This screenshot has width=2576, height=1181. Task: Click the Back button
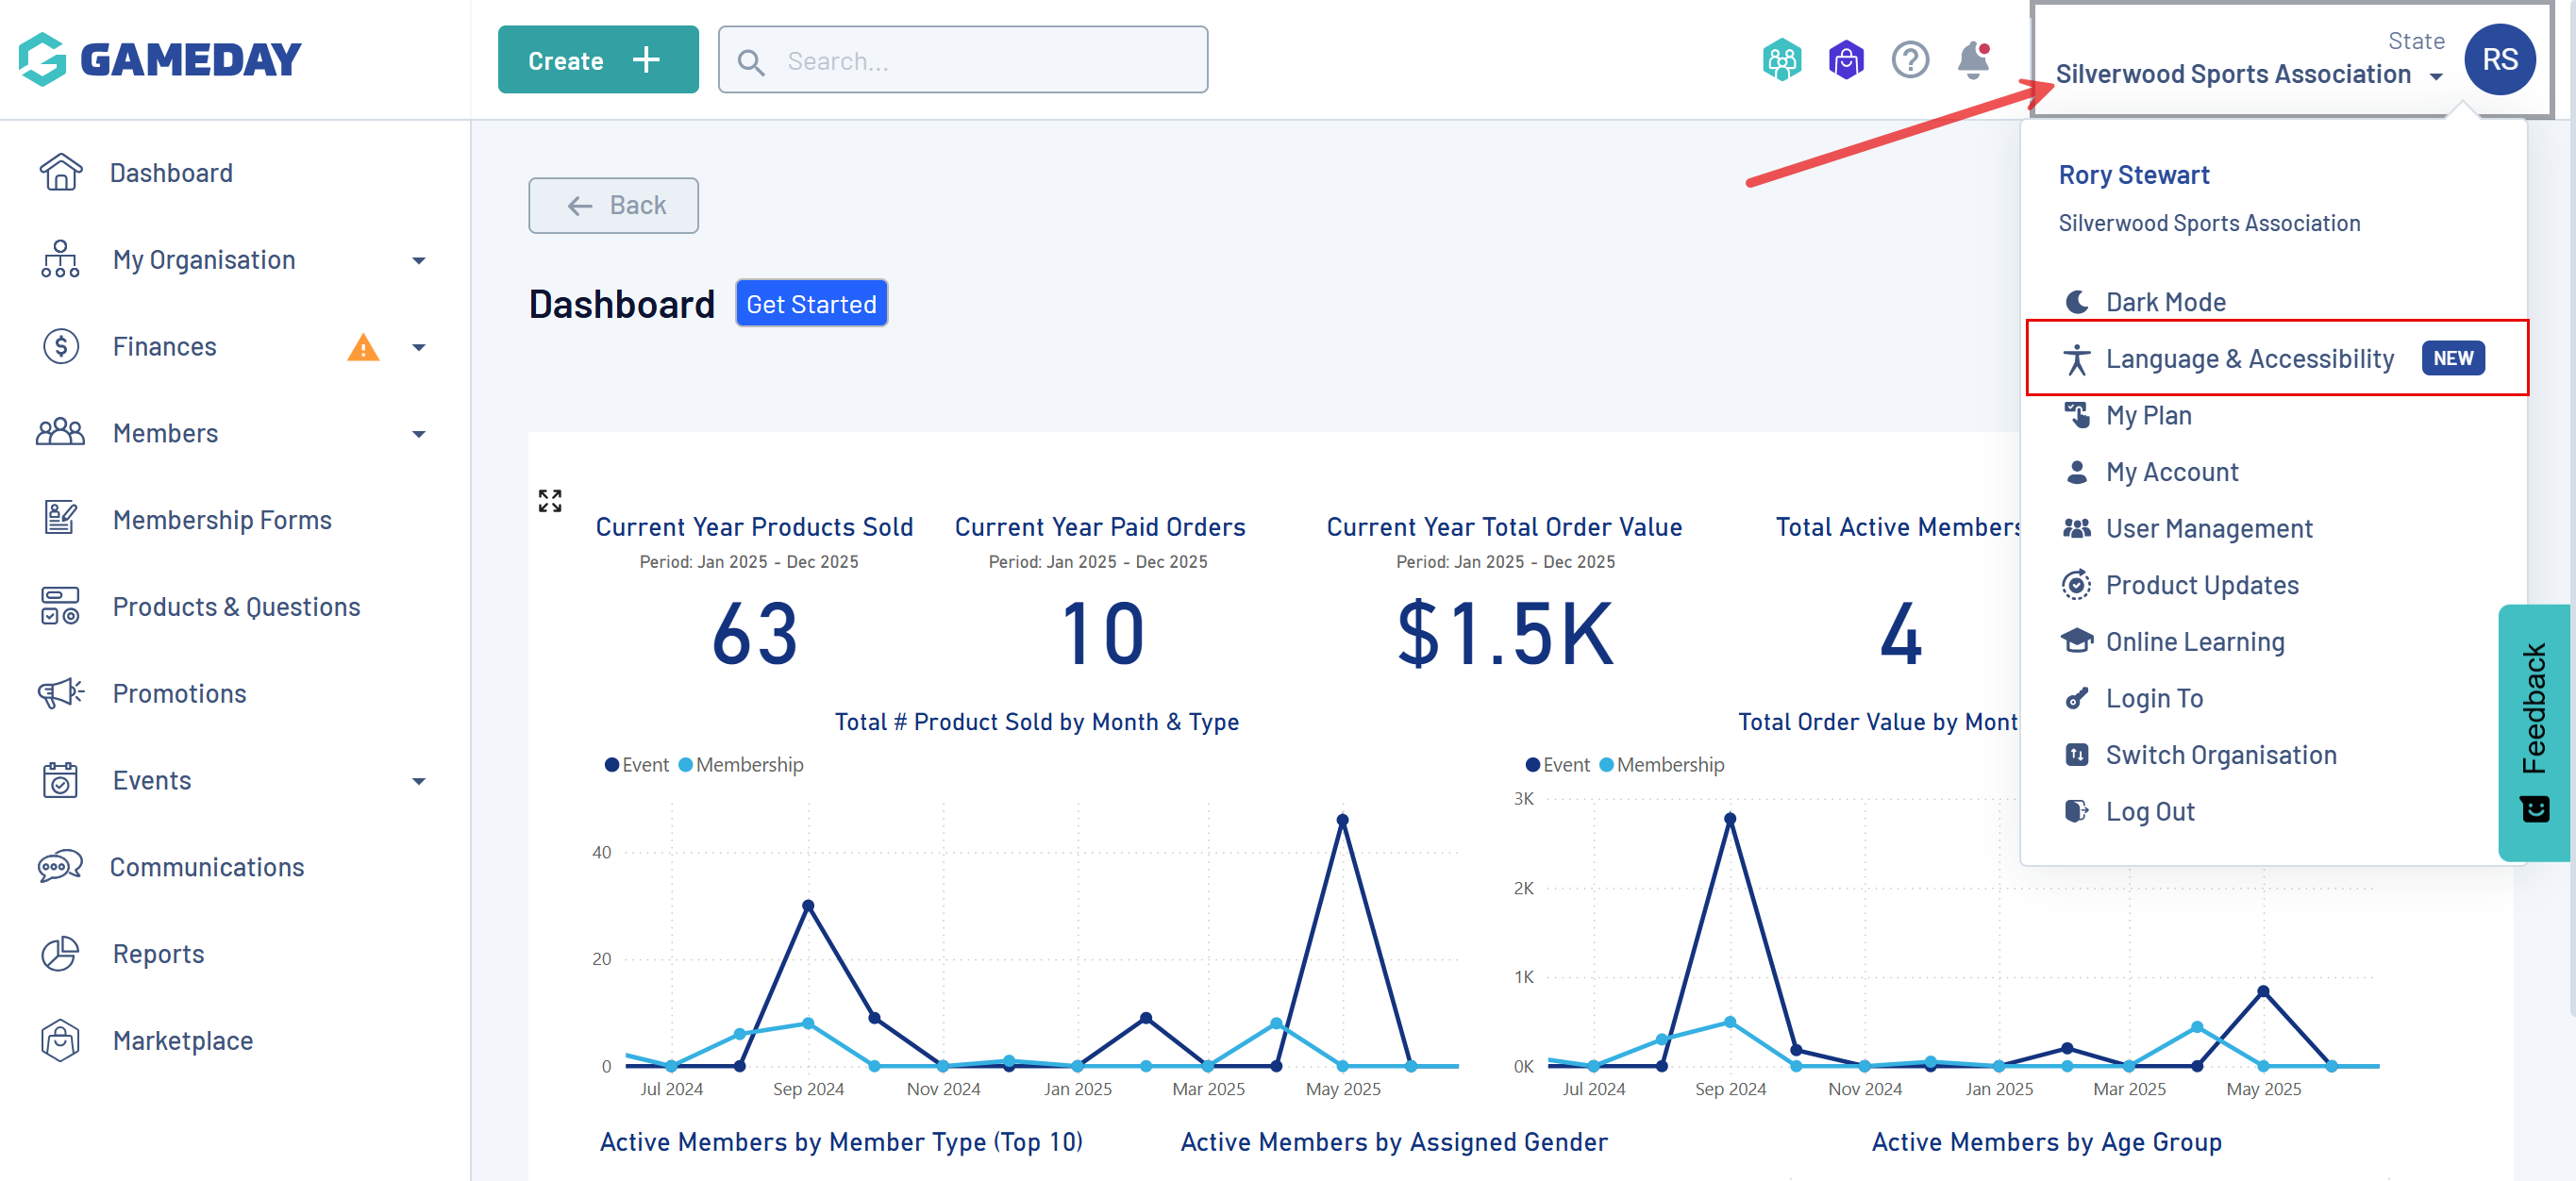click(613, 205)
